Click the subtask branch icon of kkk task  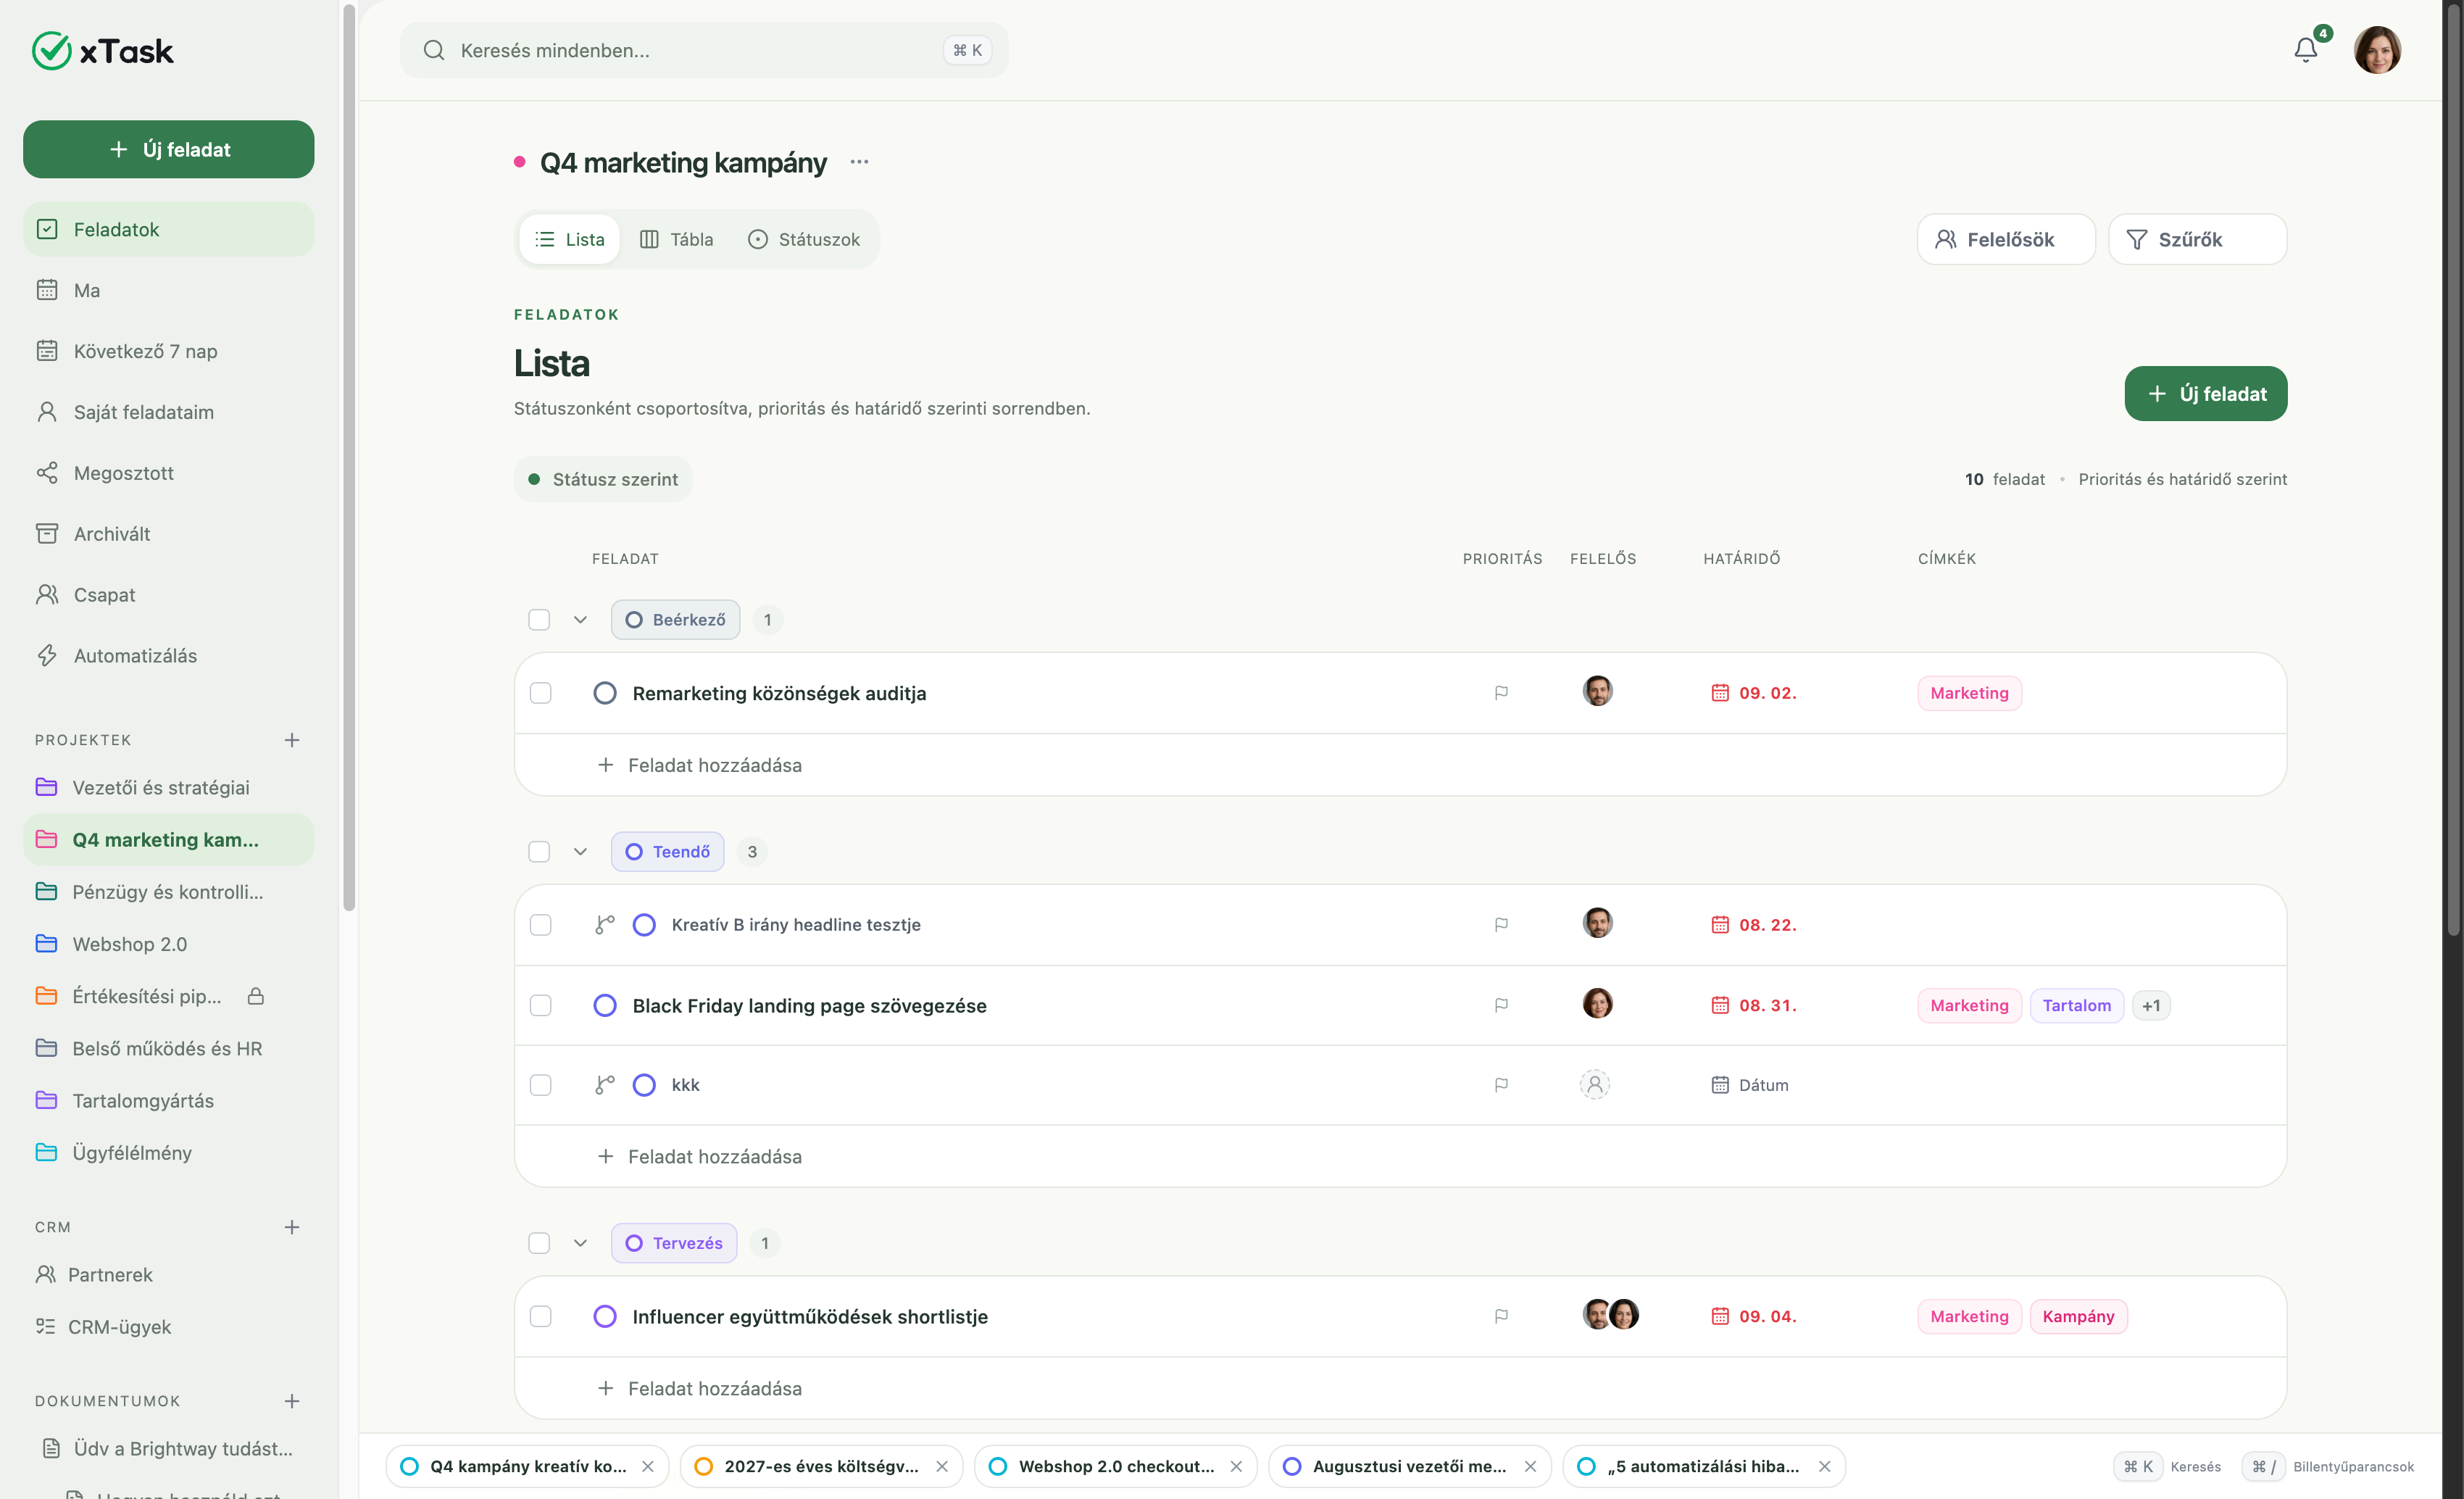pyautogui.click(x=604, y=1085)
